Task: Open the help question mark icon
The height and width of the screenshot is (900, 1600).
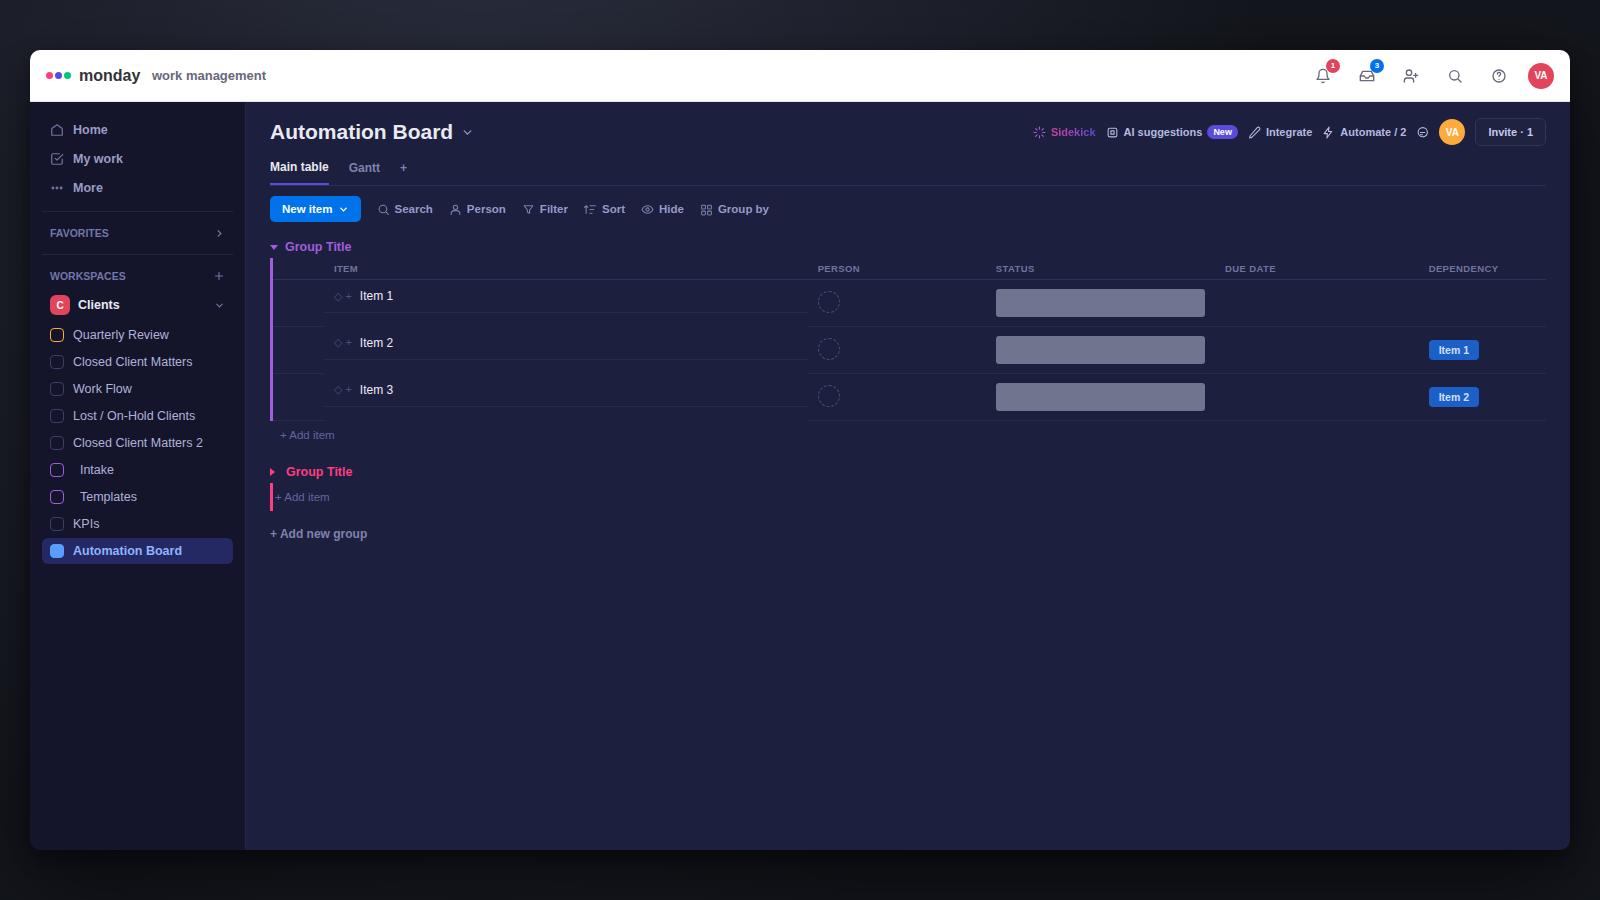Action: pyautogui.click(x=1499, y=76)
